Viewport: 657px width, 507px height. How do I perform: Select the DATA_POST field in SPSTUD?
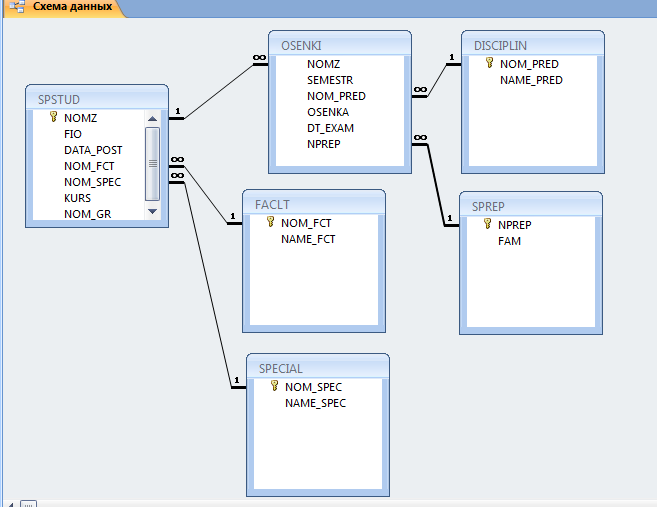tap(93, 150)
